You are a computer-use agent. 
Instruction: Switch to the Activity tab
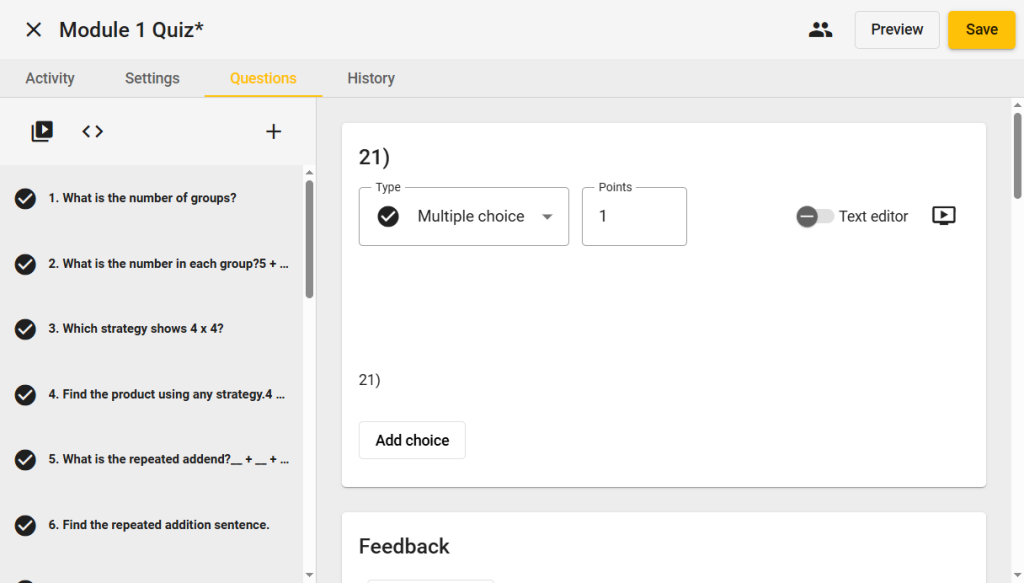(50, 78)
